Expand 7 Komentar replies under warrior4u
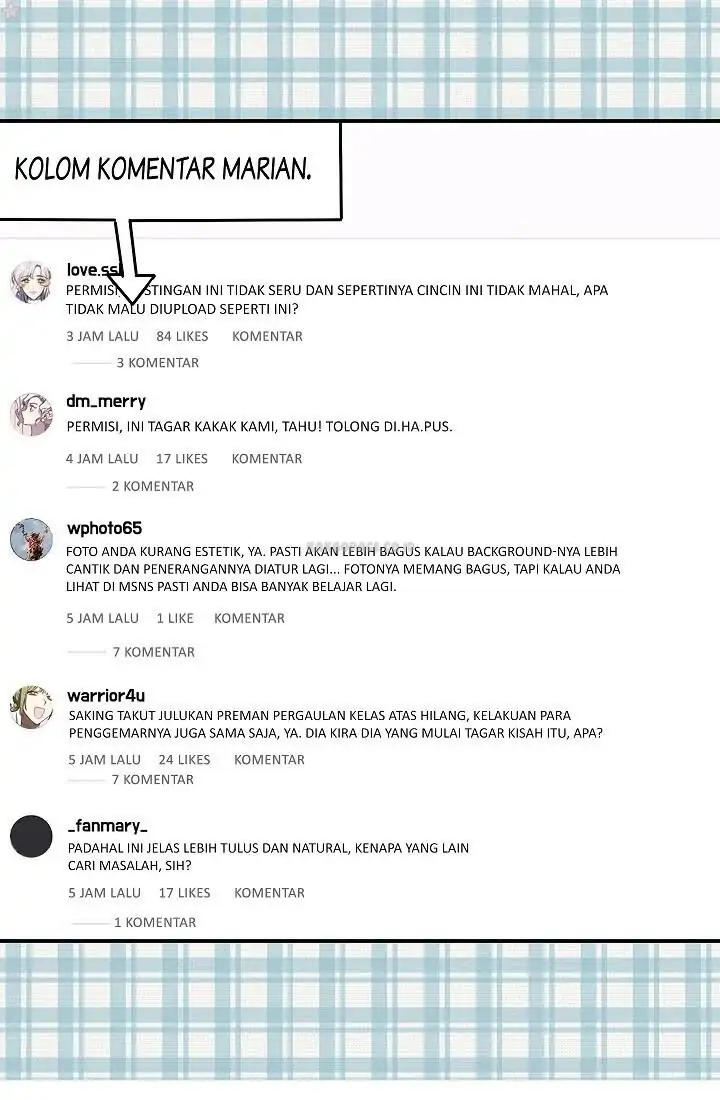Viewport: 720px width, 1100px height. [x=152, y=779]
